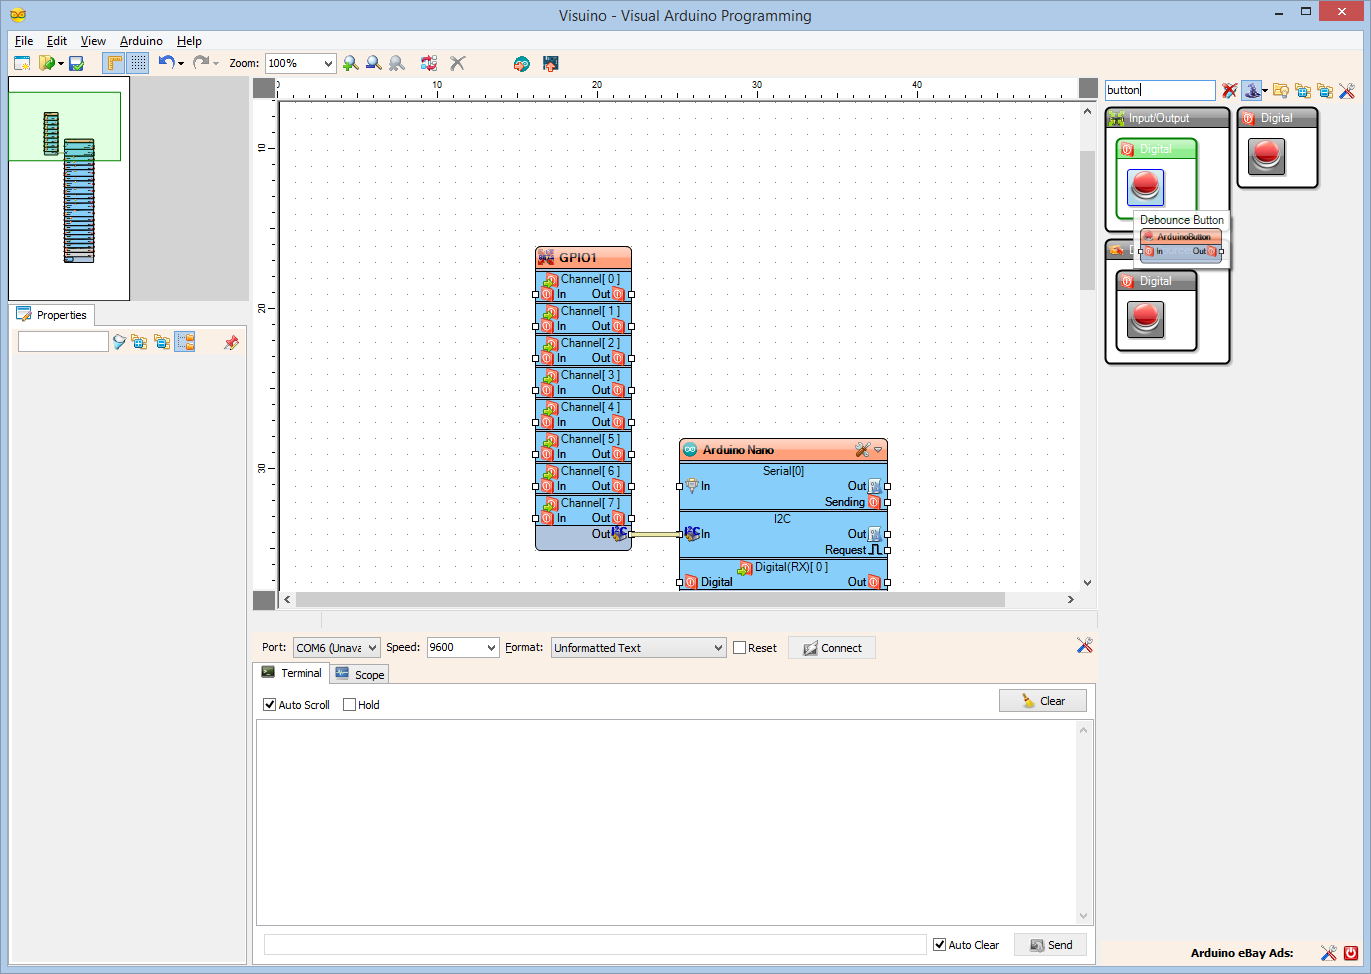Clear the component search filter with red X
The width and height of the screenshot is (1371, 974).
[x=1229, y=90]
